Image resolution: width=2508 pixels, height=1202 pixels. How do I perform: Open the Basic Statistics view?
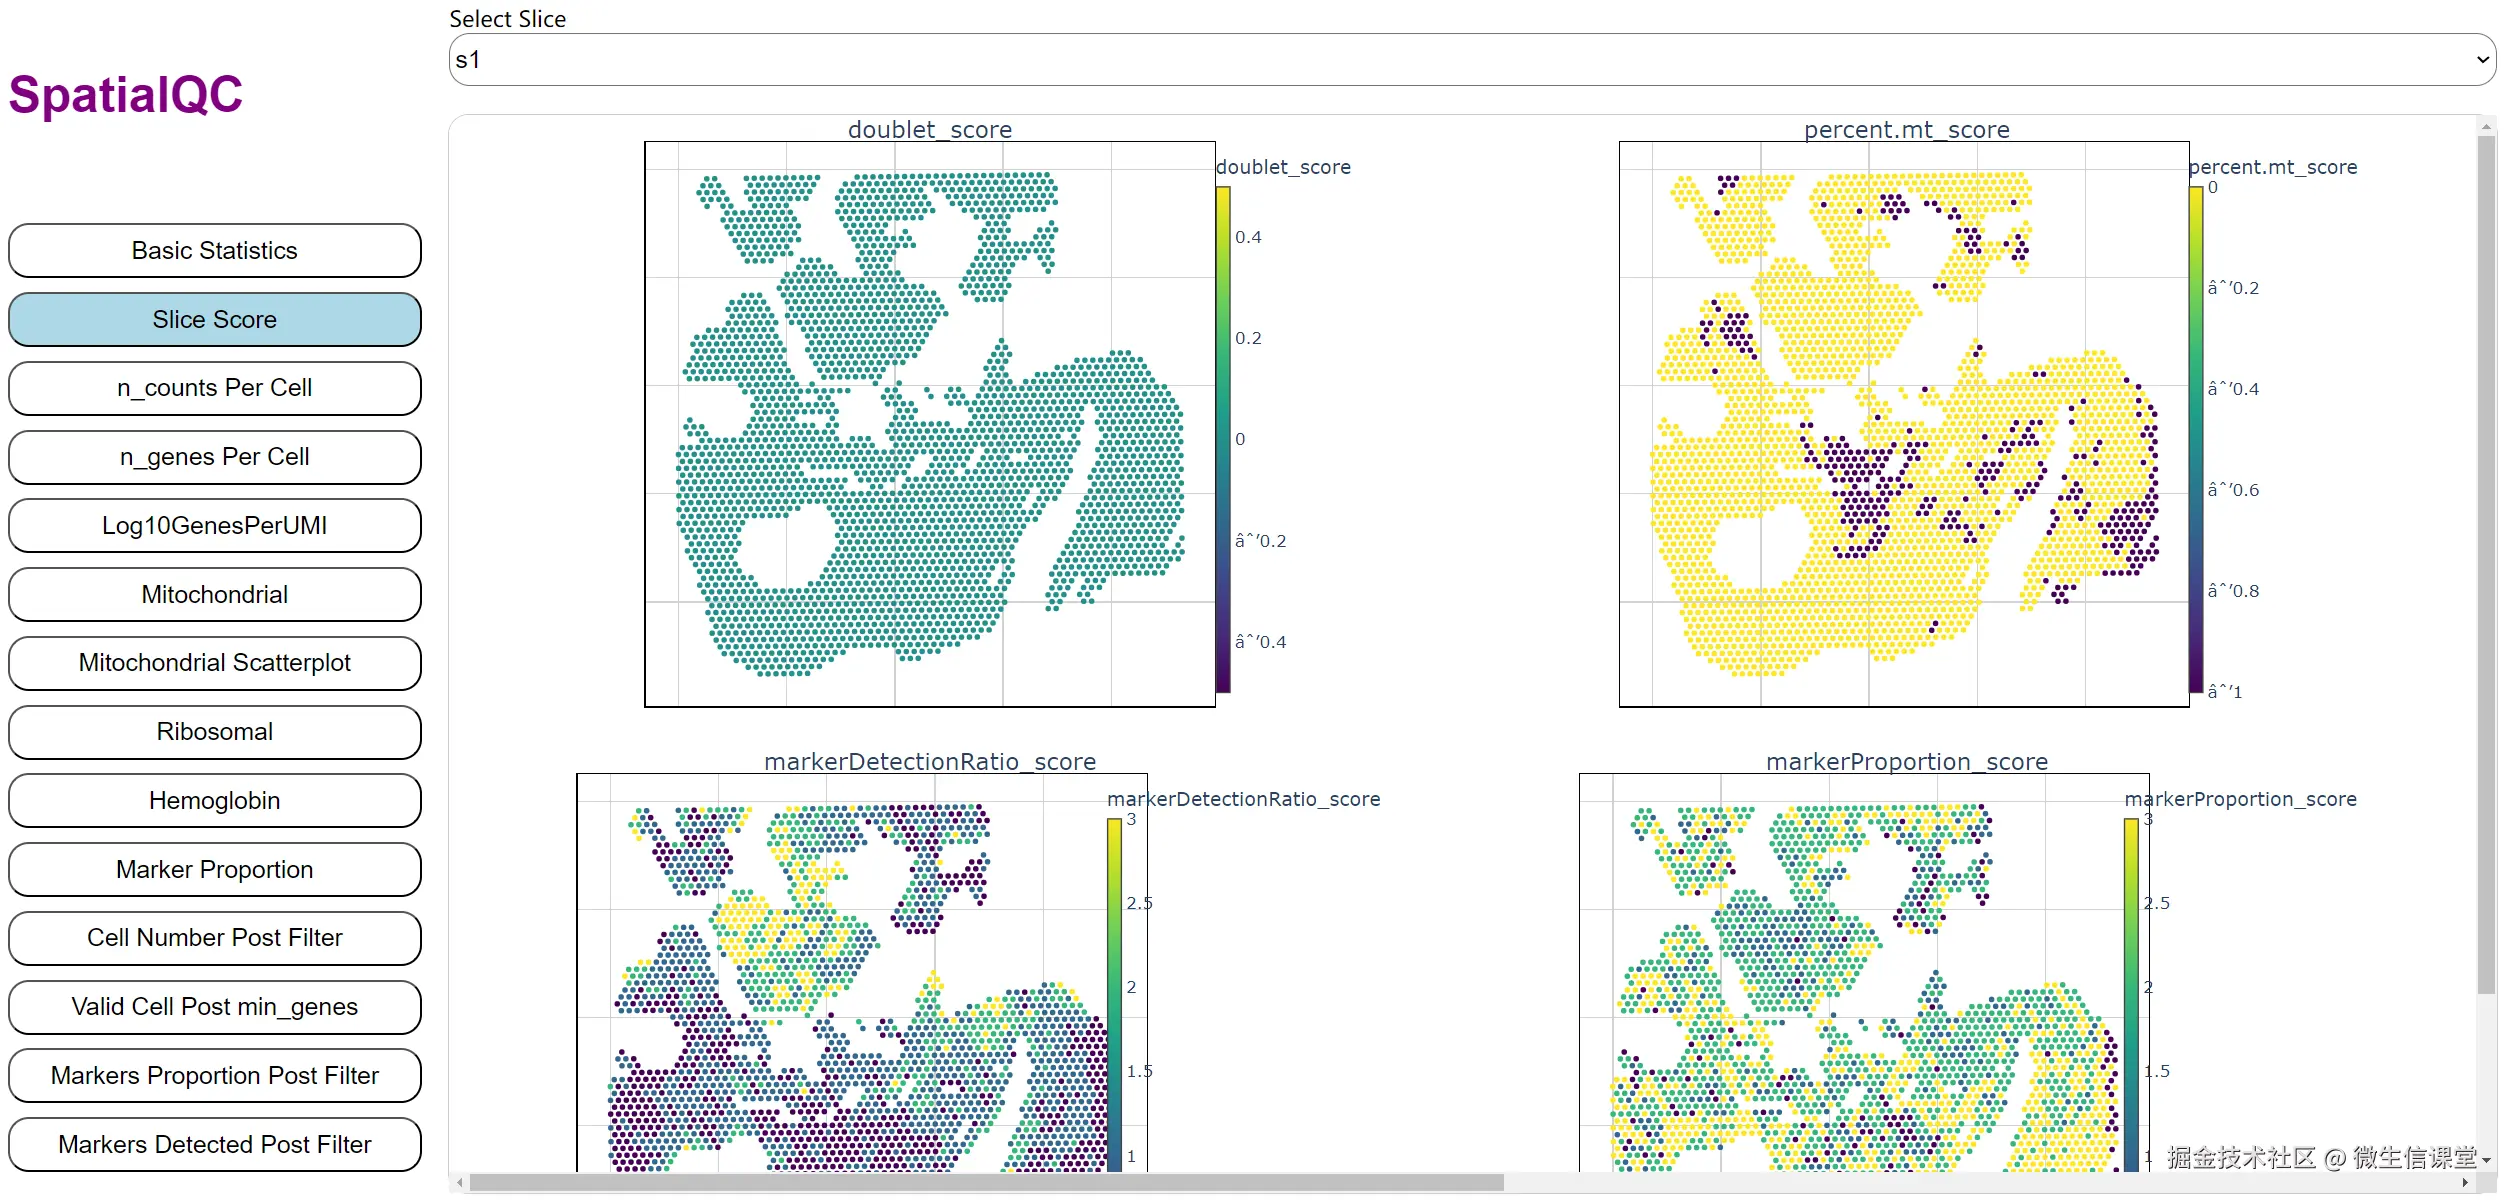pyautogui.click(x=214, y=251)
